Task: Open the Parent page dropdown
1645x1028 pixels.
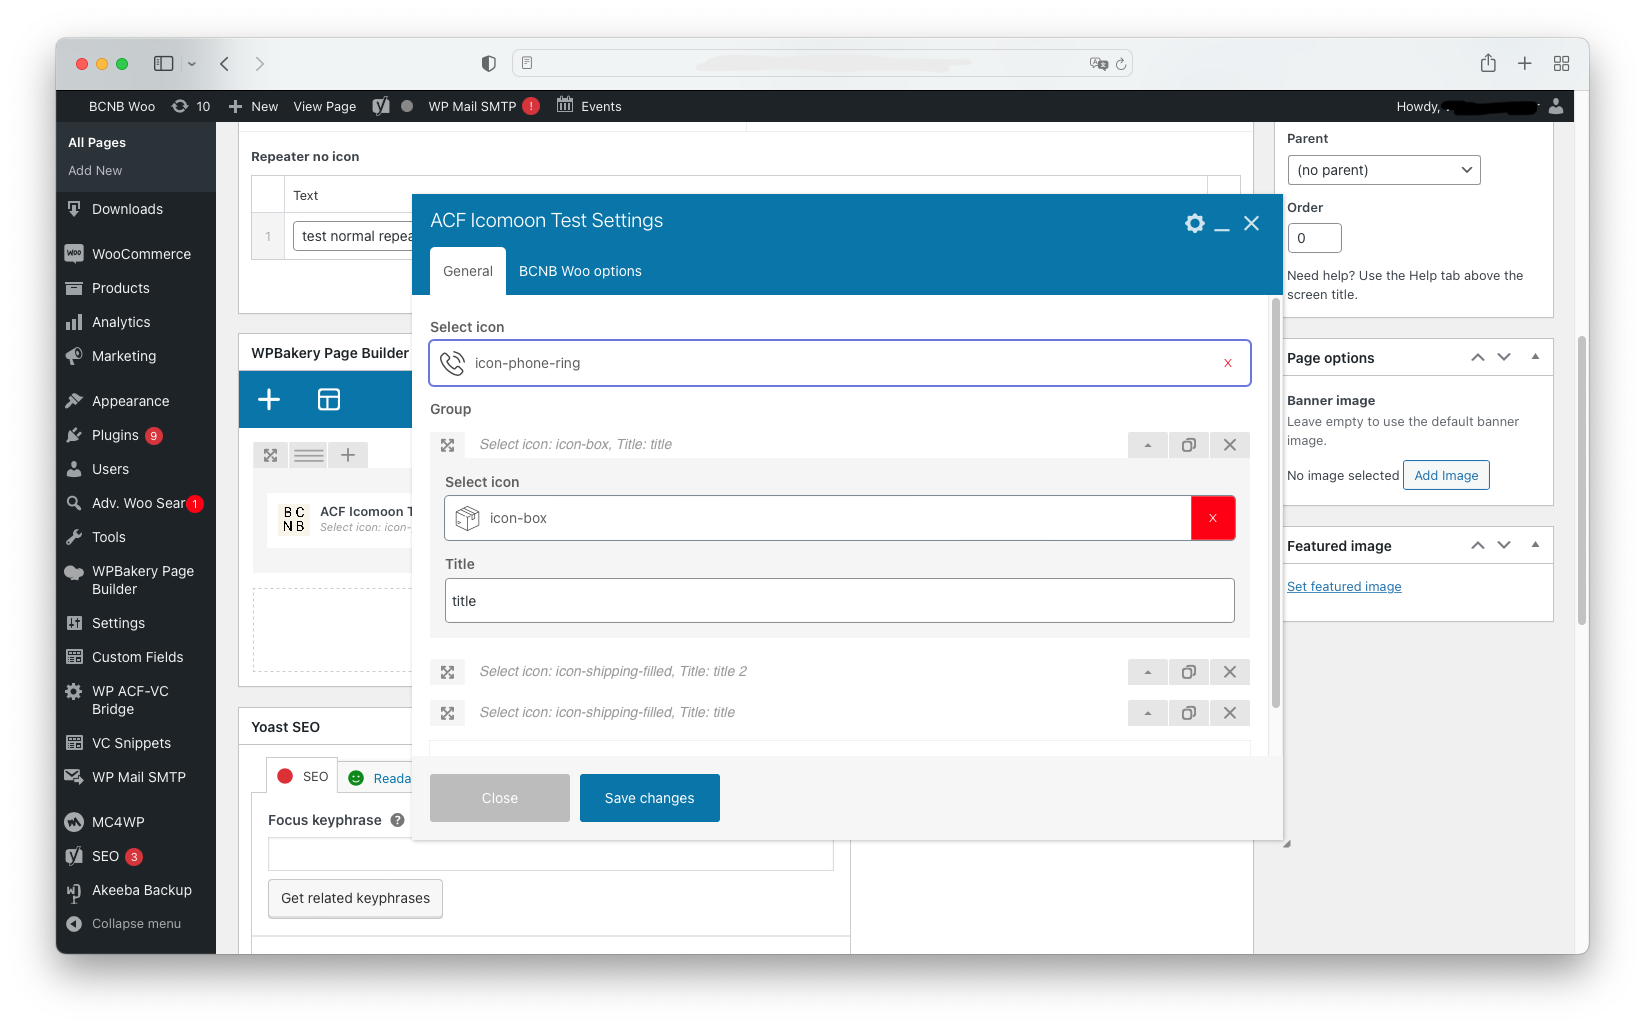Action: (1384, 170)
